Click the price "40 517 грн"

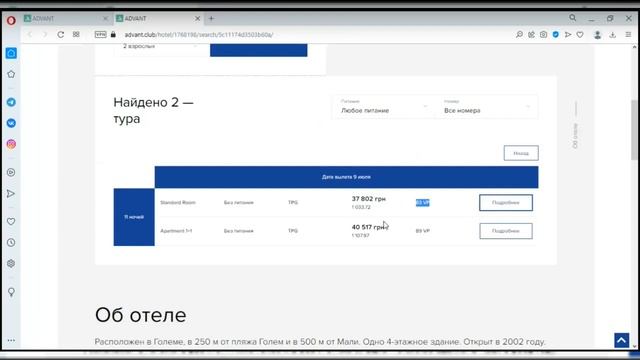coord(369,227)
